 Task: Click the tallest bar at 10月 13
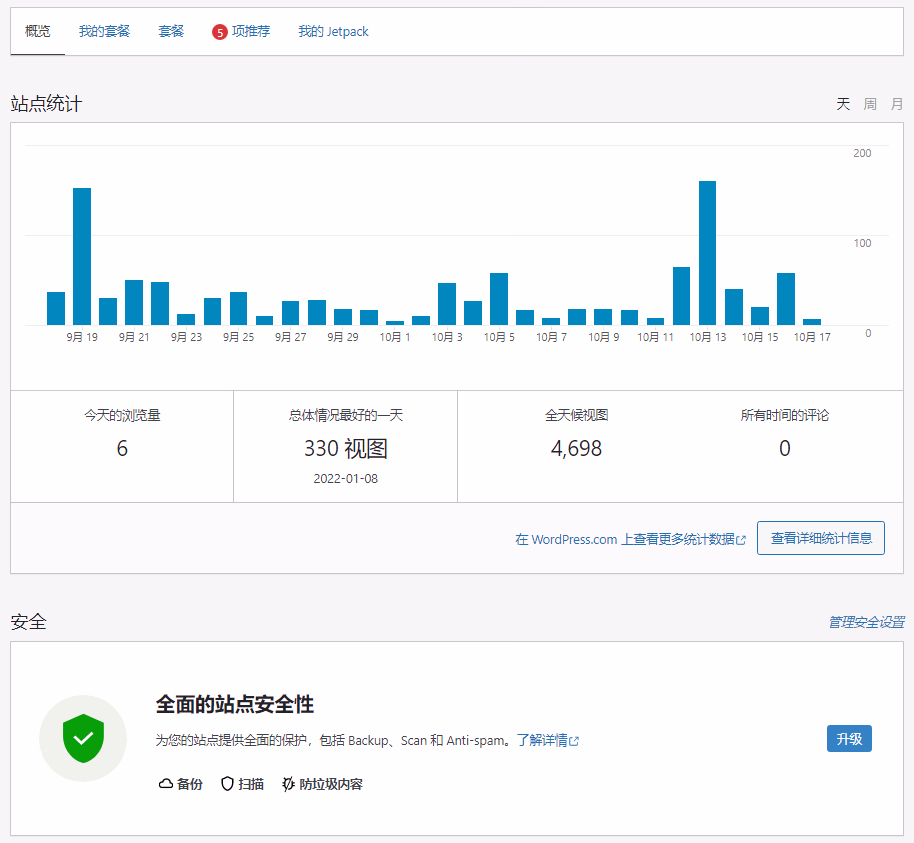(707, 253)
